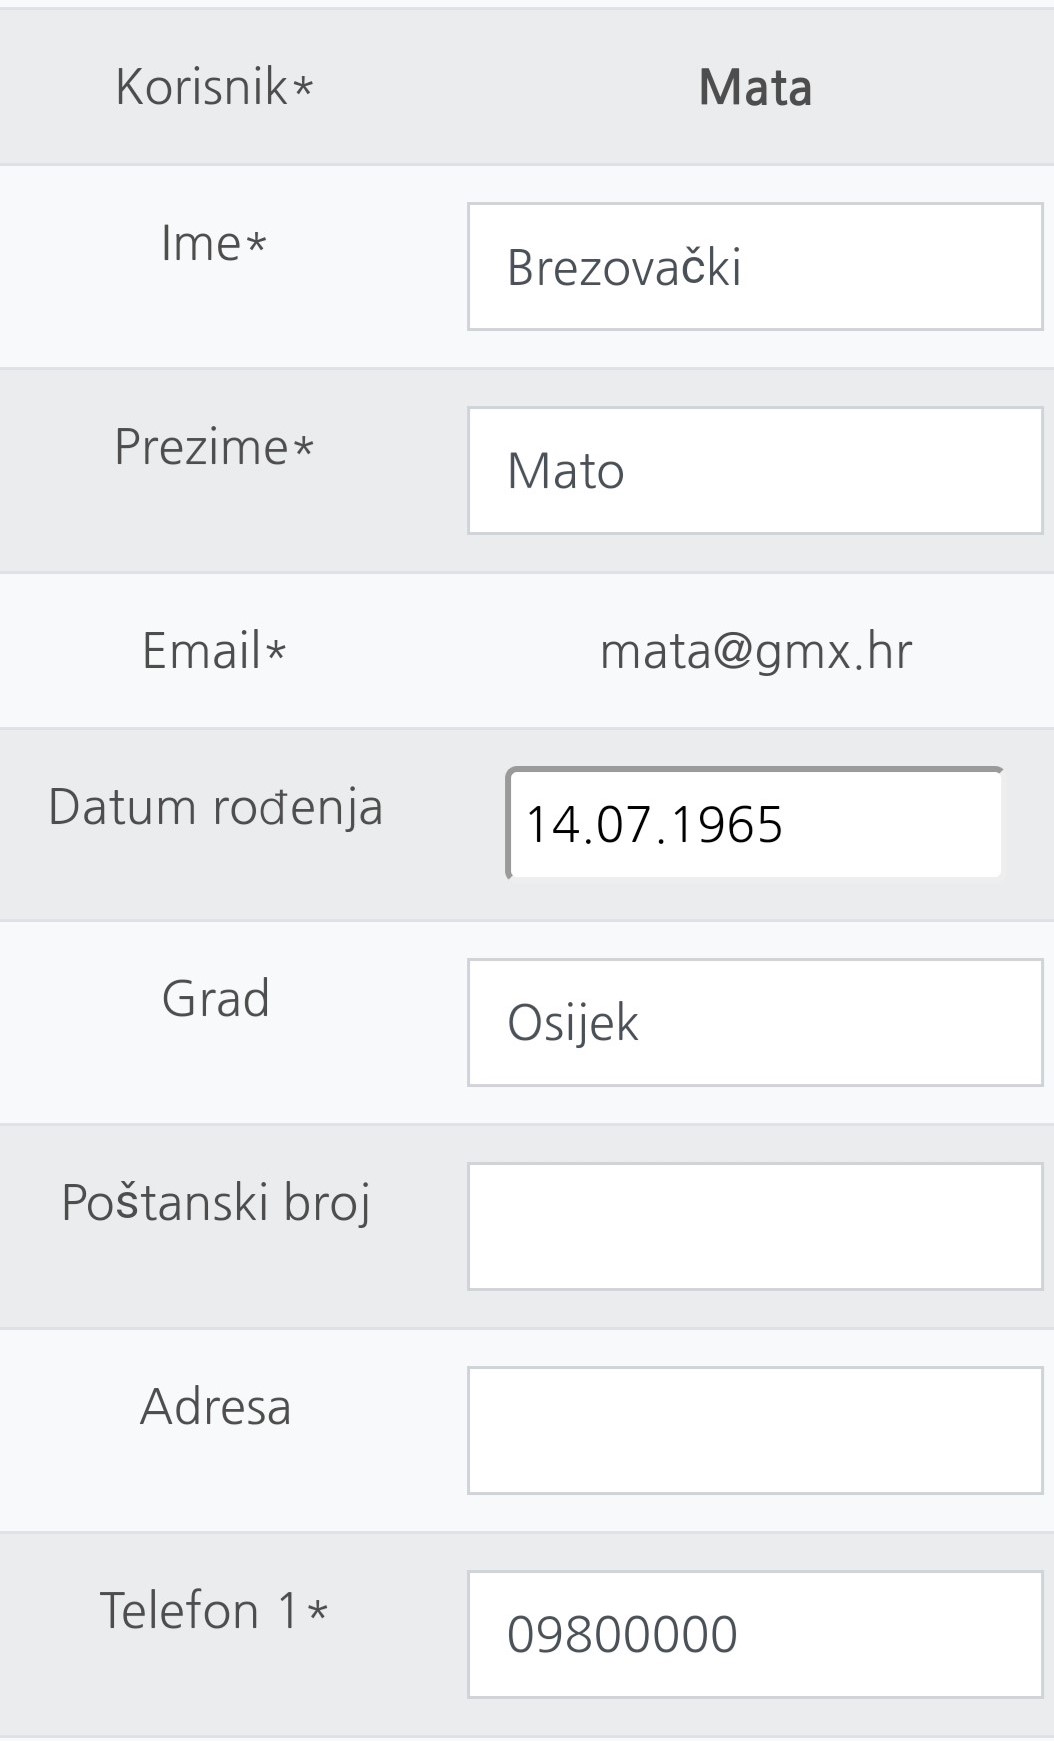Click the Korisnik label
1054x1741 pixels.
[202, 87]
